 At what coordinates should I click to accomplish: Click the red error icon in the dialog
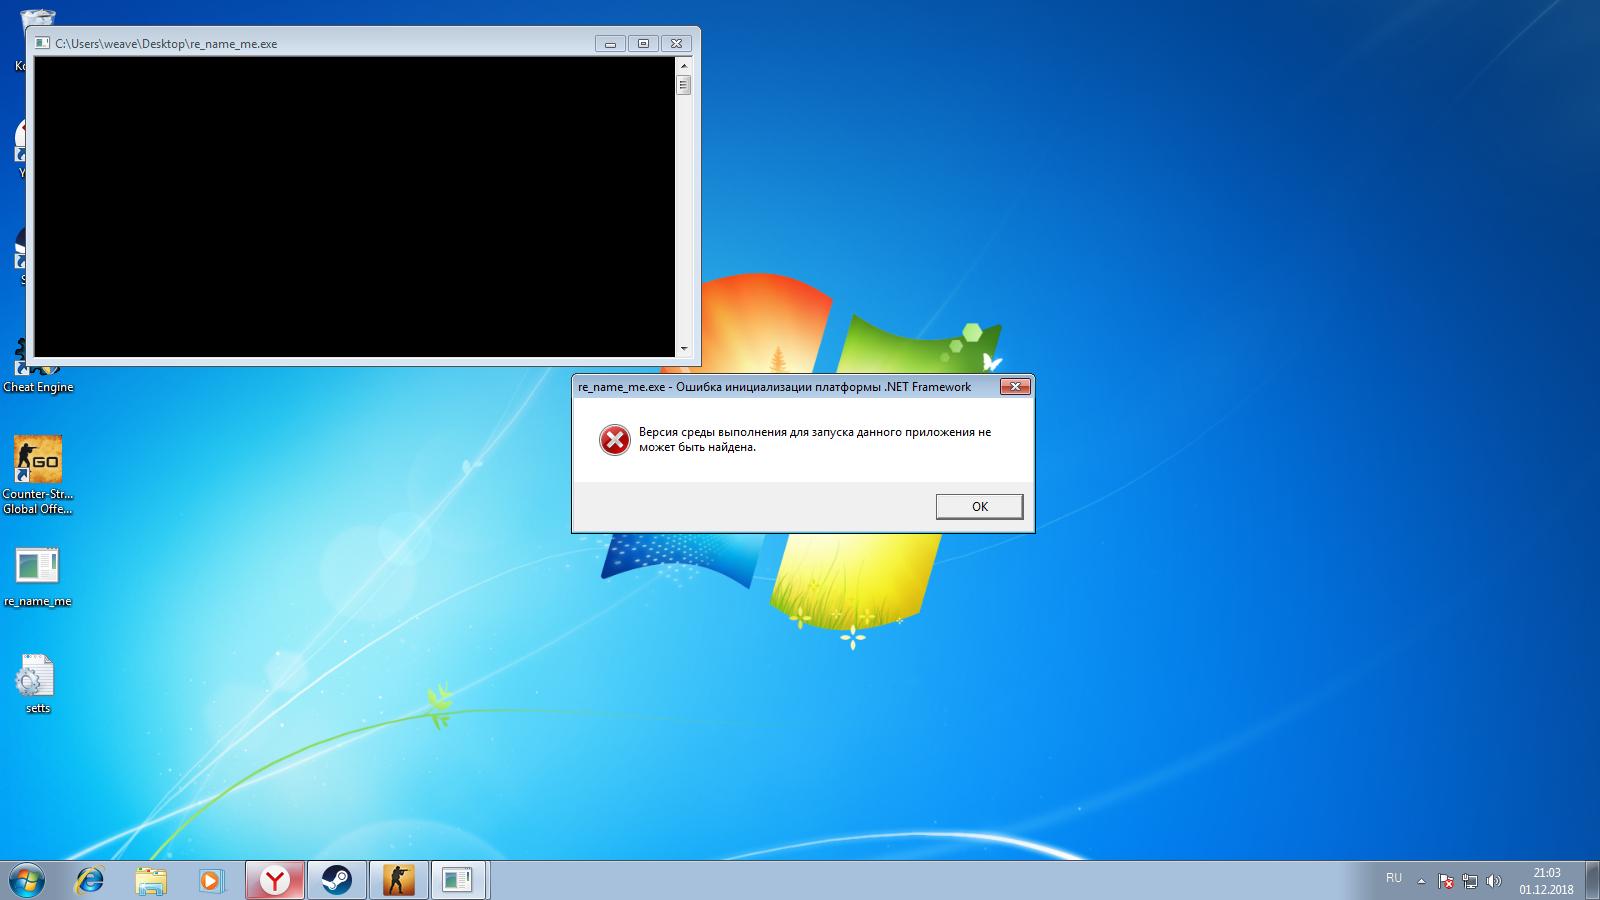[x=614, y=440]
